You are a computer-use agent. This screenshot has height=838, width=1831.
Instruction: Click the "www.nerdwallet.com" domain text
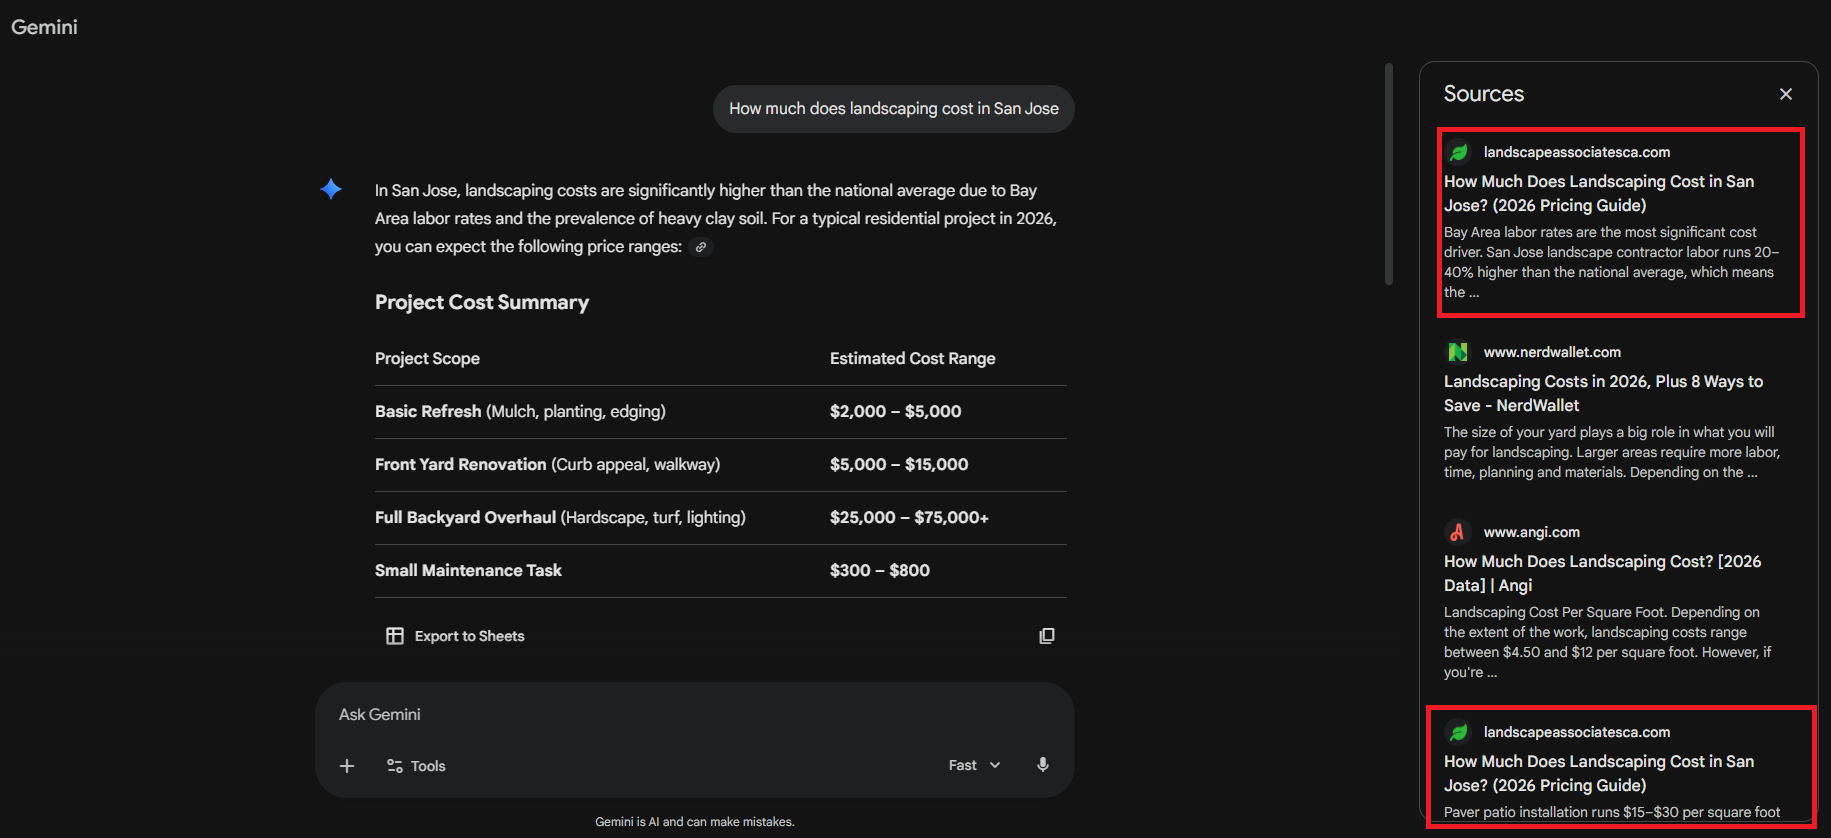point(1552,352)
